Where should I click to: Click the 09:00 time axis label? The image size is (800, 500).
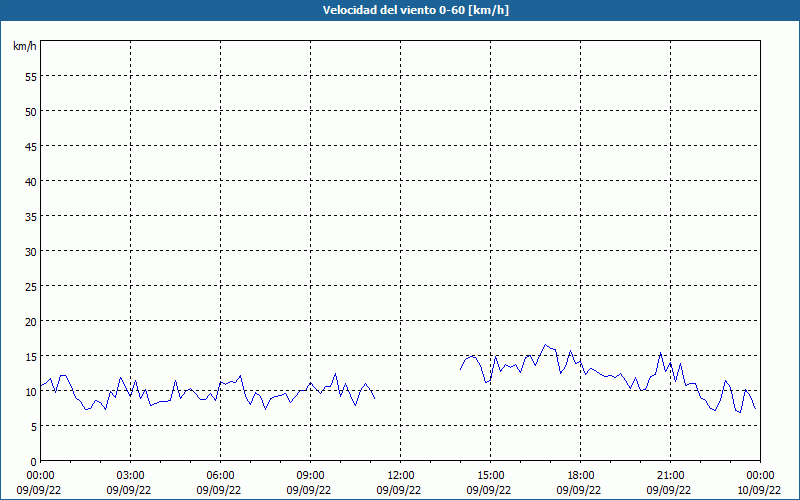(310, 476)
